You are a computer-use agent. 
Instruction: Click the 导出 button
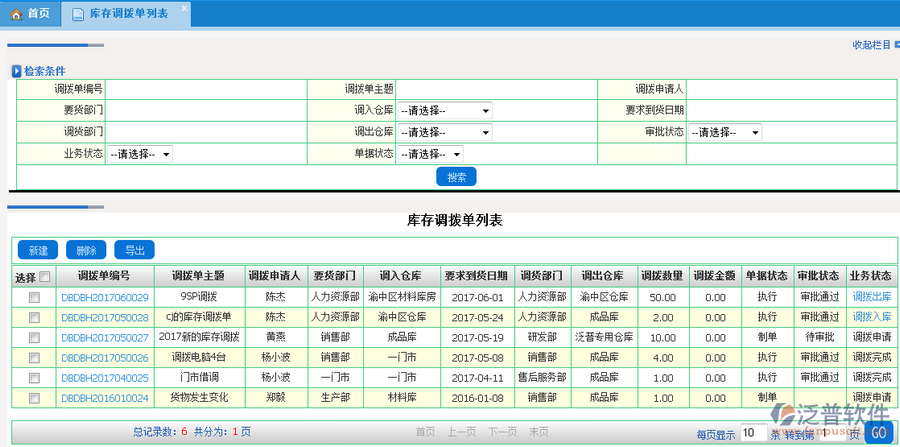134,250
